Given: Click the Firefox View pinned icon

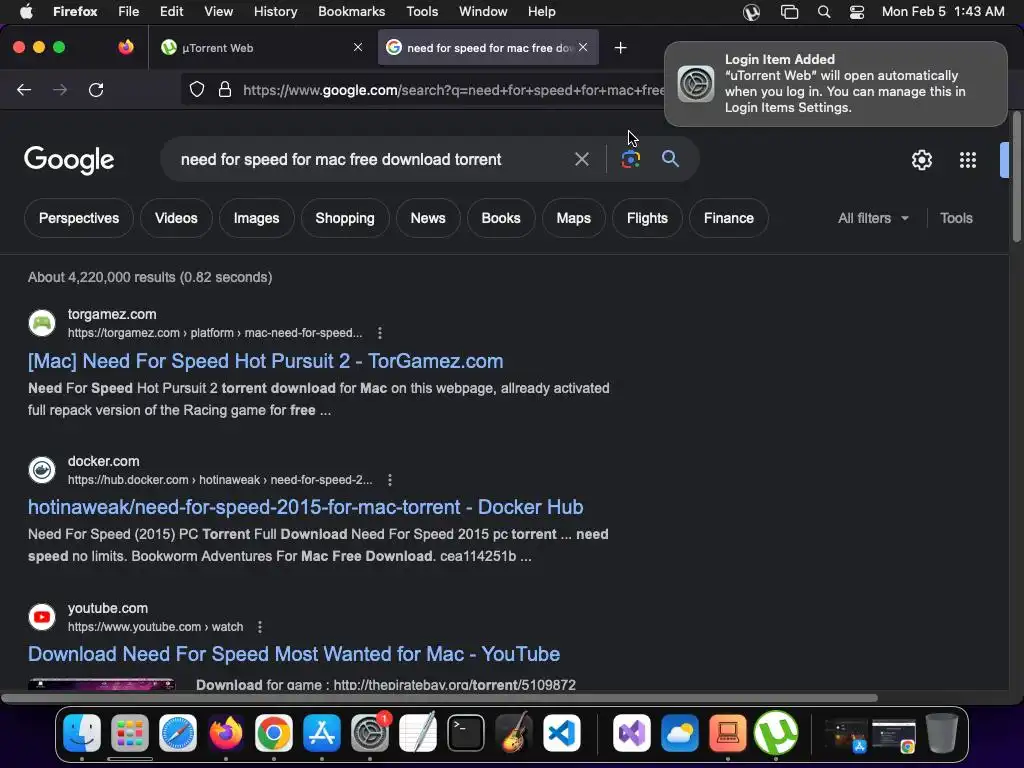Looking at the screenshot, I should point(125,47).
